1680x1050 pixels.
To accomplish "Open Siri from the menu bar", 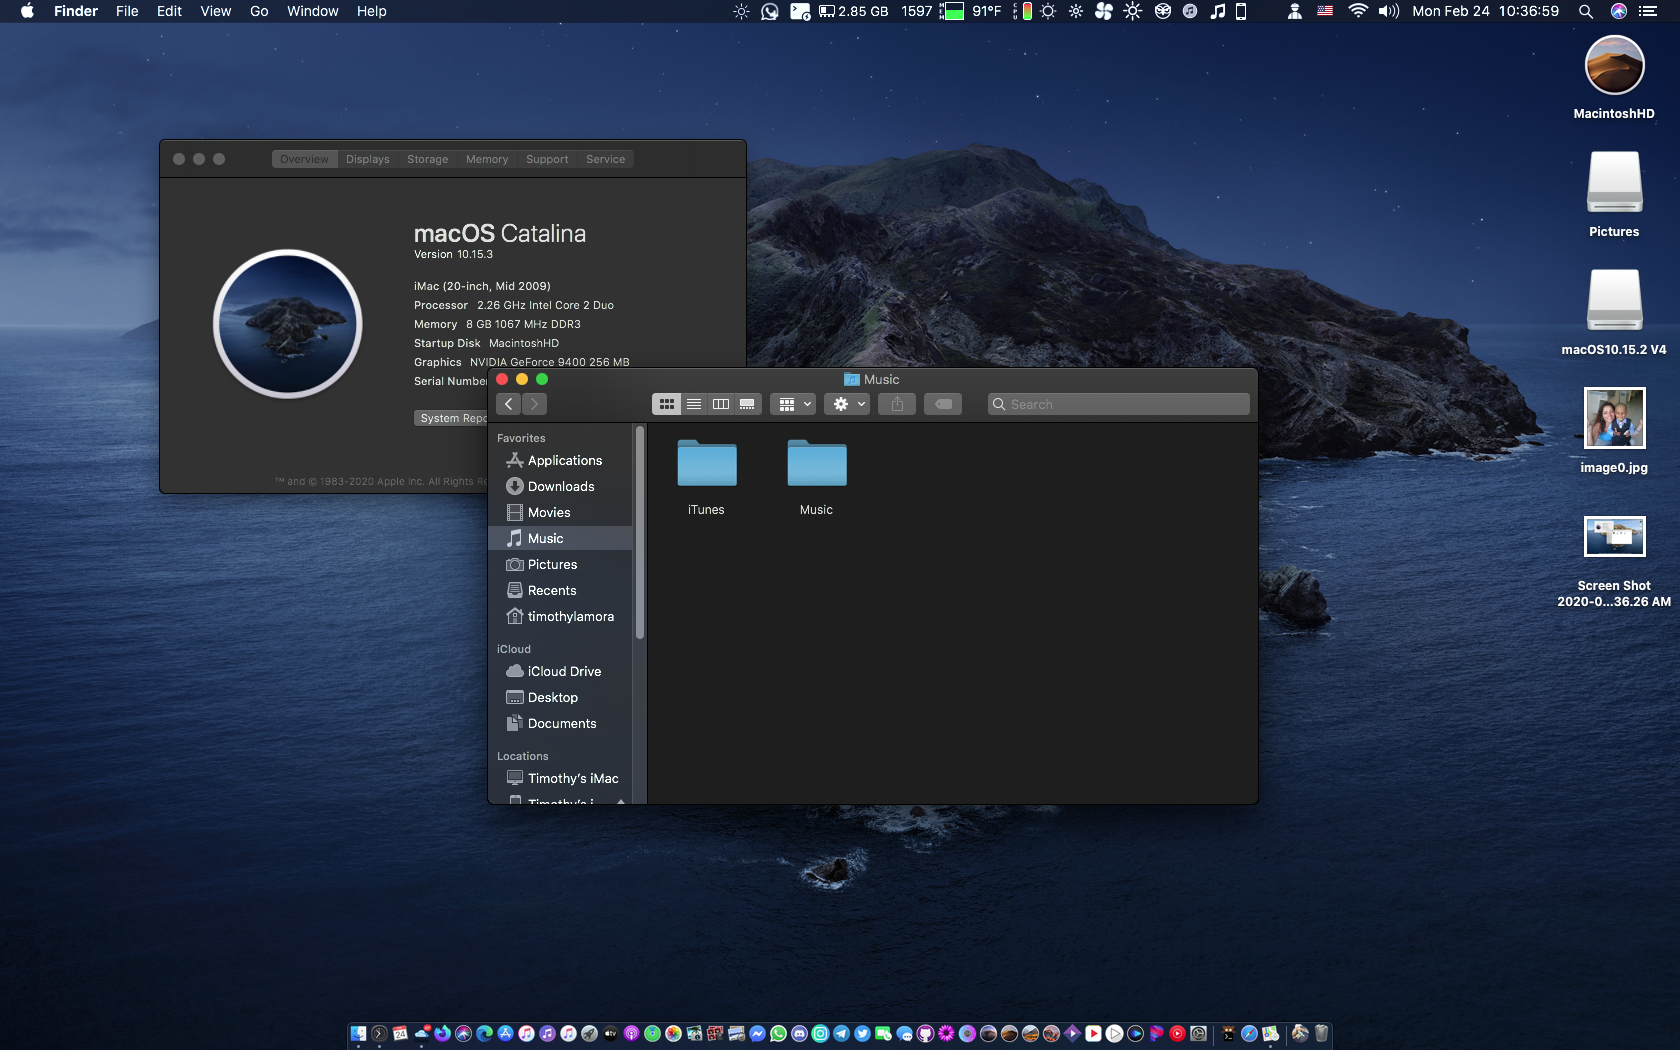I will [x=1619, y=11].
